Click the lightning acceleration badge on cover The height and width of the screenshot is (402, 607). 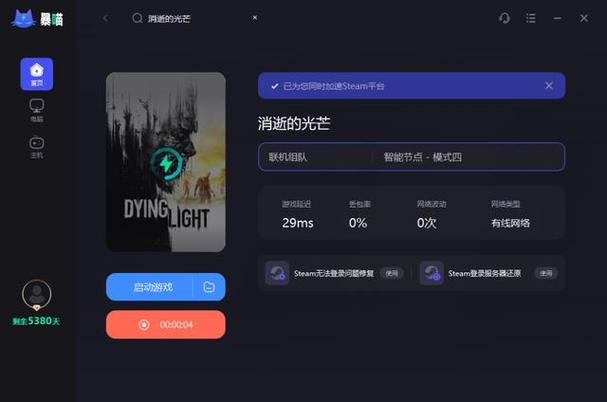point(166,164)
